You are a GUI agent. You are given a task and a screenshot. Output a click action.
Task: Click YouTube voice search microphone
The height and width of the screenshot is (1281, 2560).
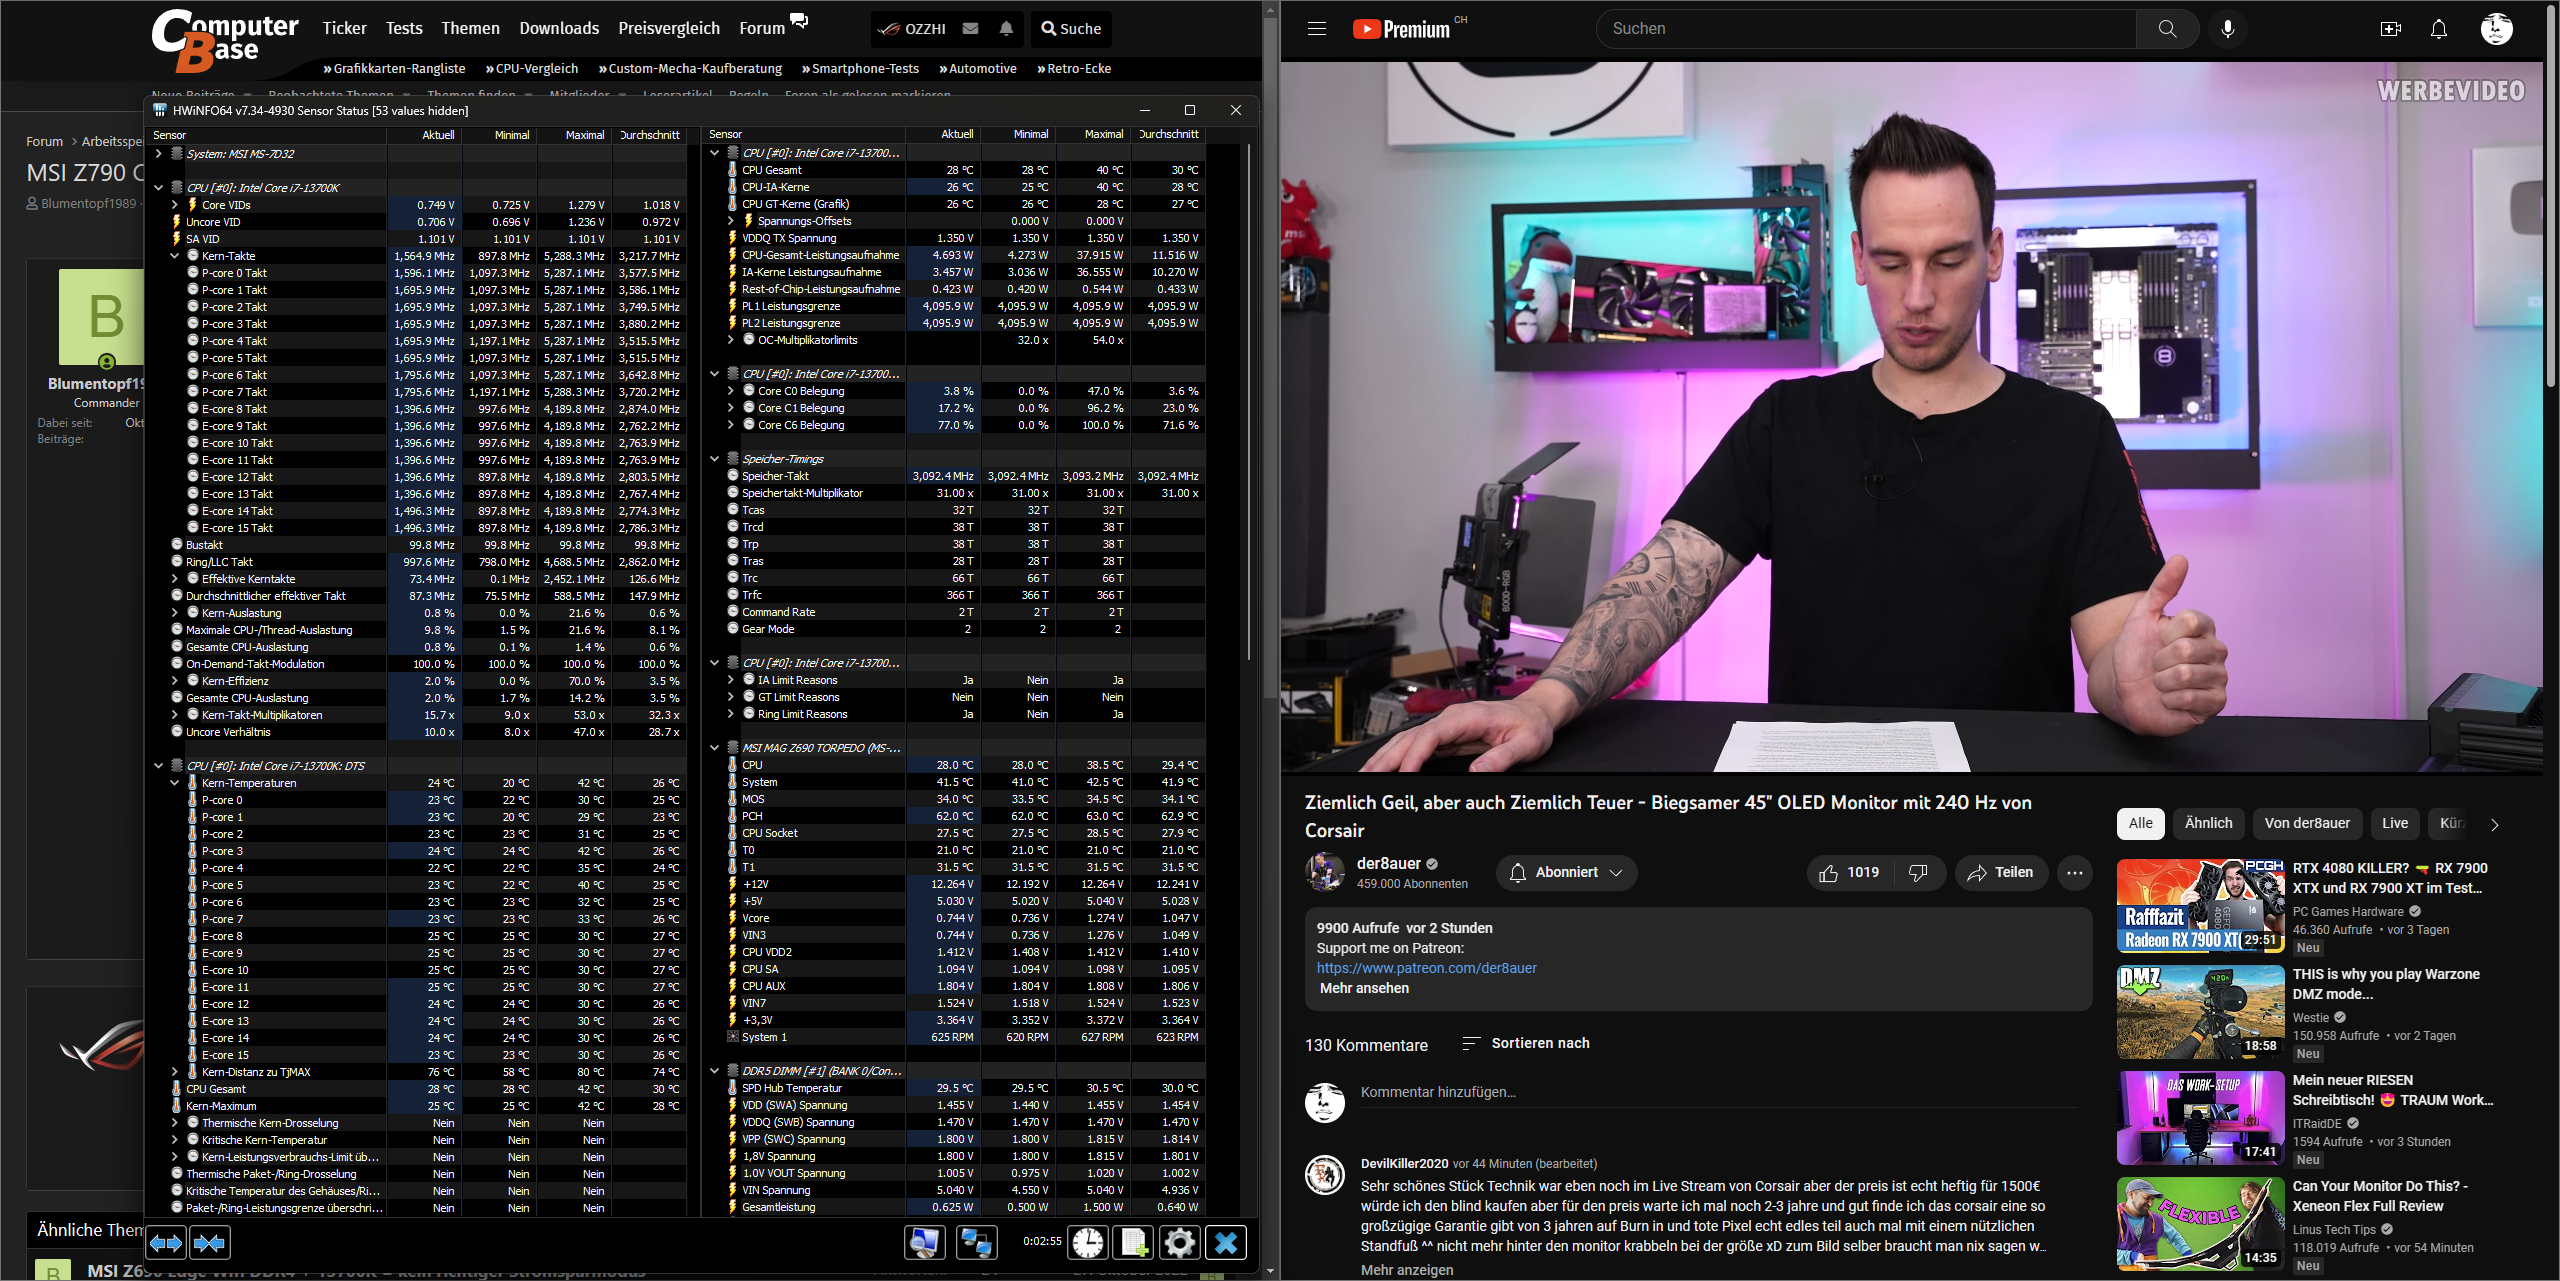pos(2228,29)
